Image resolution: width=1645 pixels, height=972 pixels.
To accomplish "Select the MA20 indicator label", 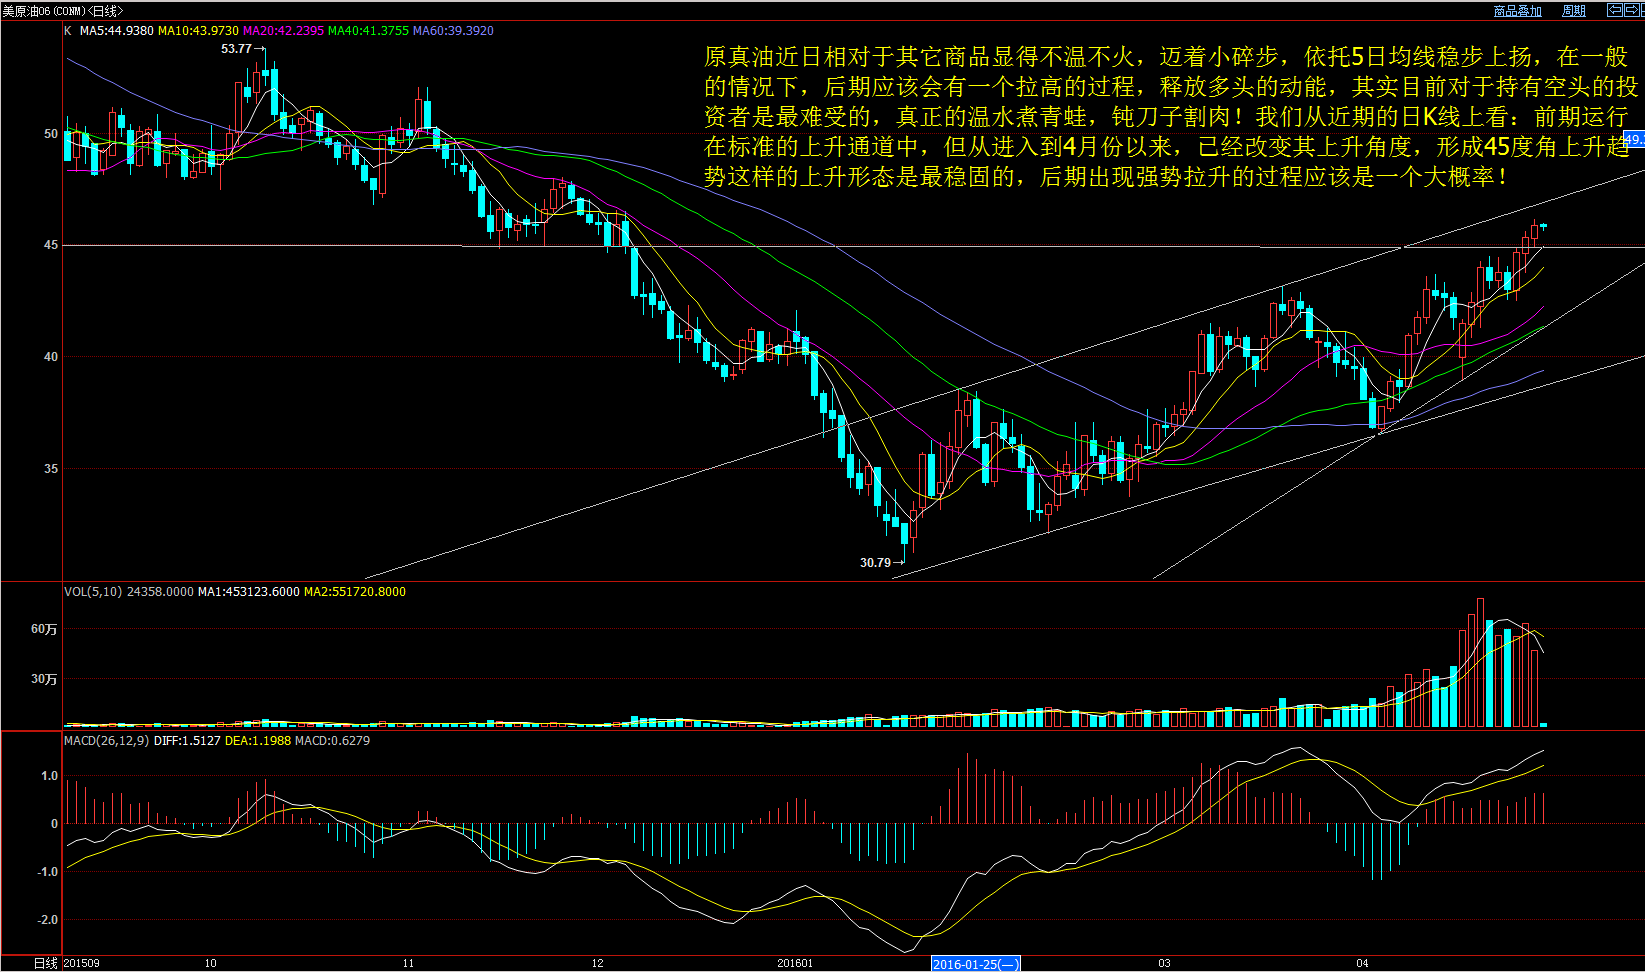I will [283, 31].
